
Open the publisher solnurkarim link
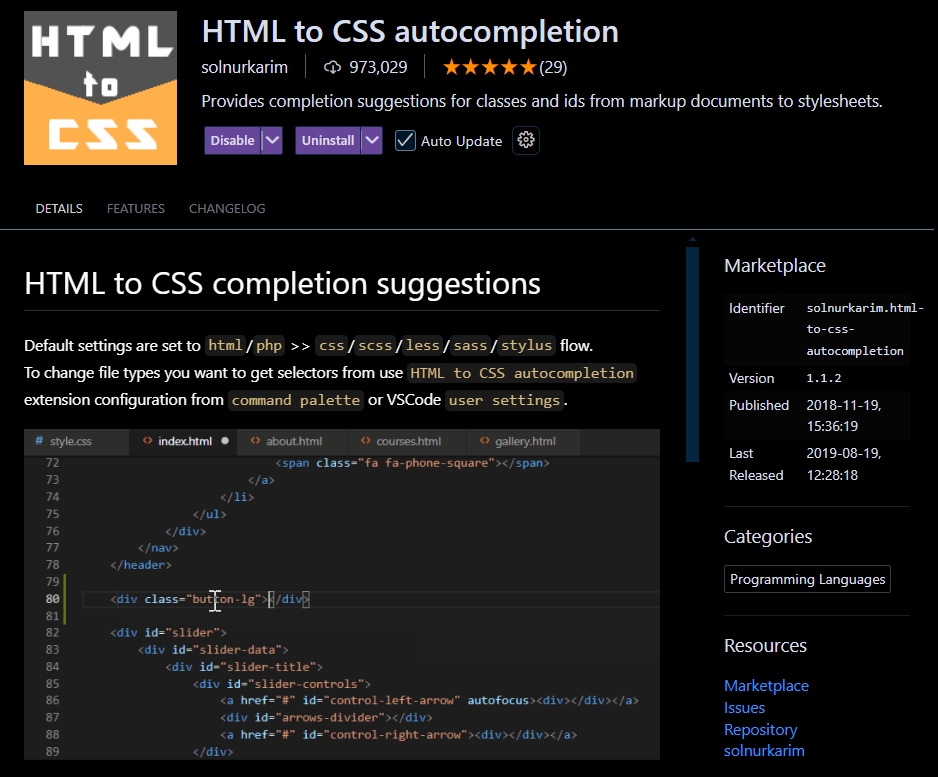coord(244,67)
